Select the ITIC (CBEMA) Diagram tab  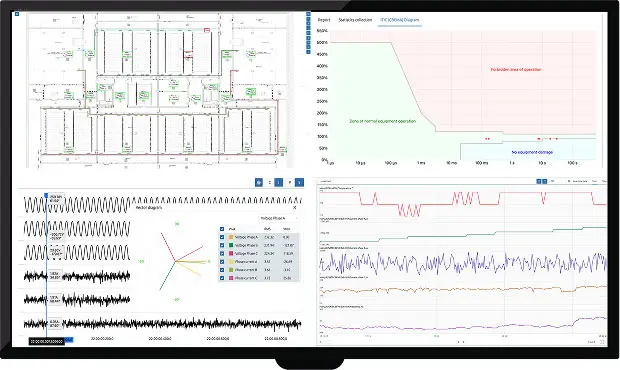[x=400, y=20]
